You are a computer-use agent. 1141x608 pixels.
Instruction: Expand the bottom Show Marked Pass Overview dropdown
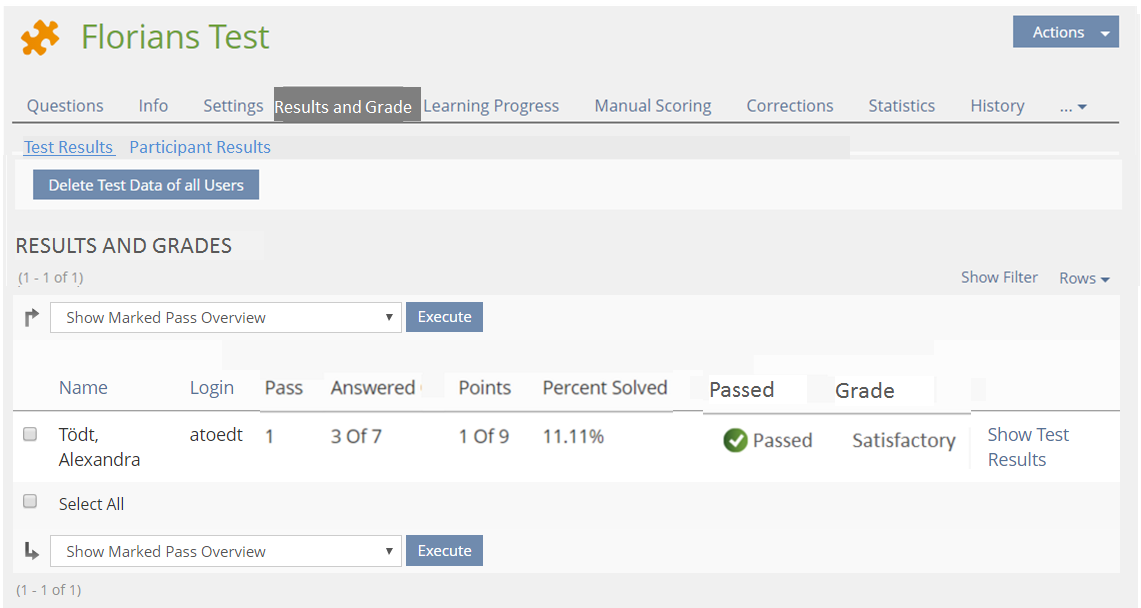tap(225, 551)
